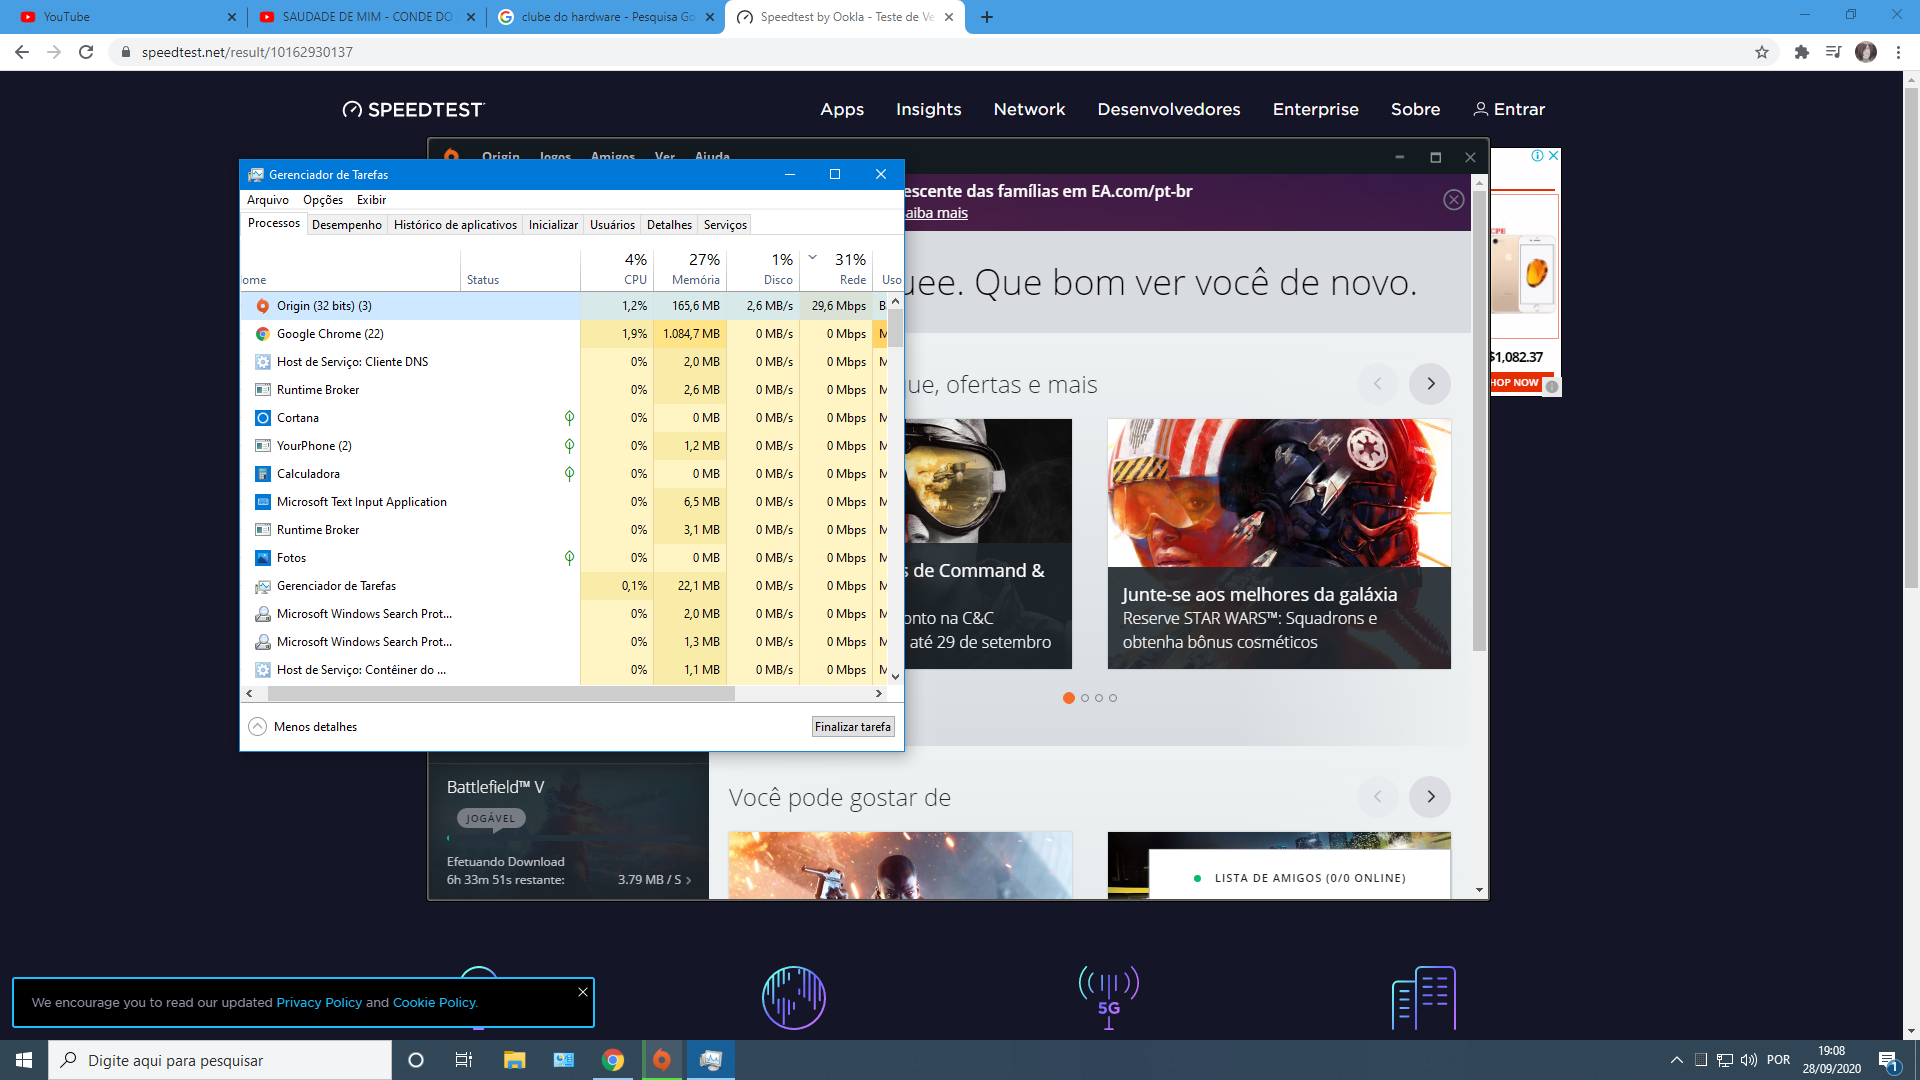Switch to the Desempenho tab
Screen dimensions: 1920x1080
[x=346, y=225]
